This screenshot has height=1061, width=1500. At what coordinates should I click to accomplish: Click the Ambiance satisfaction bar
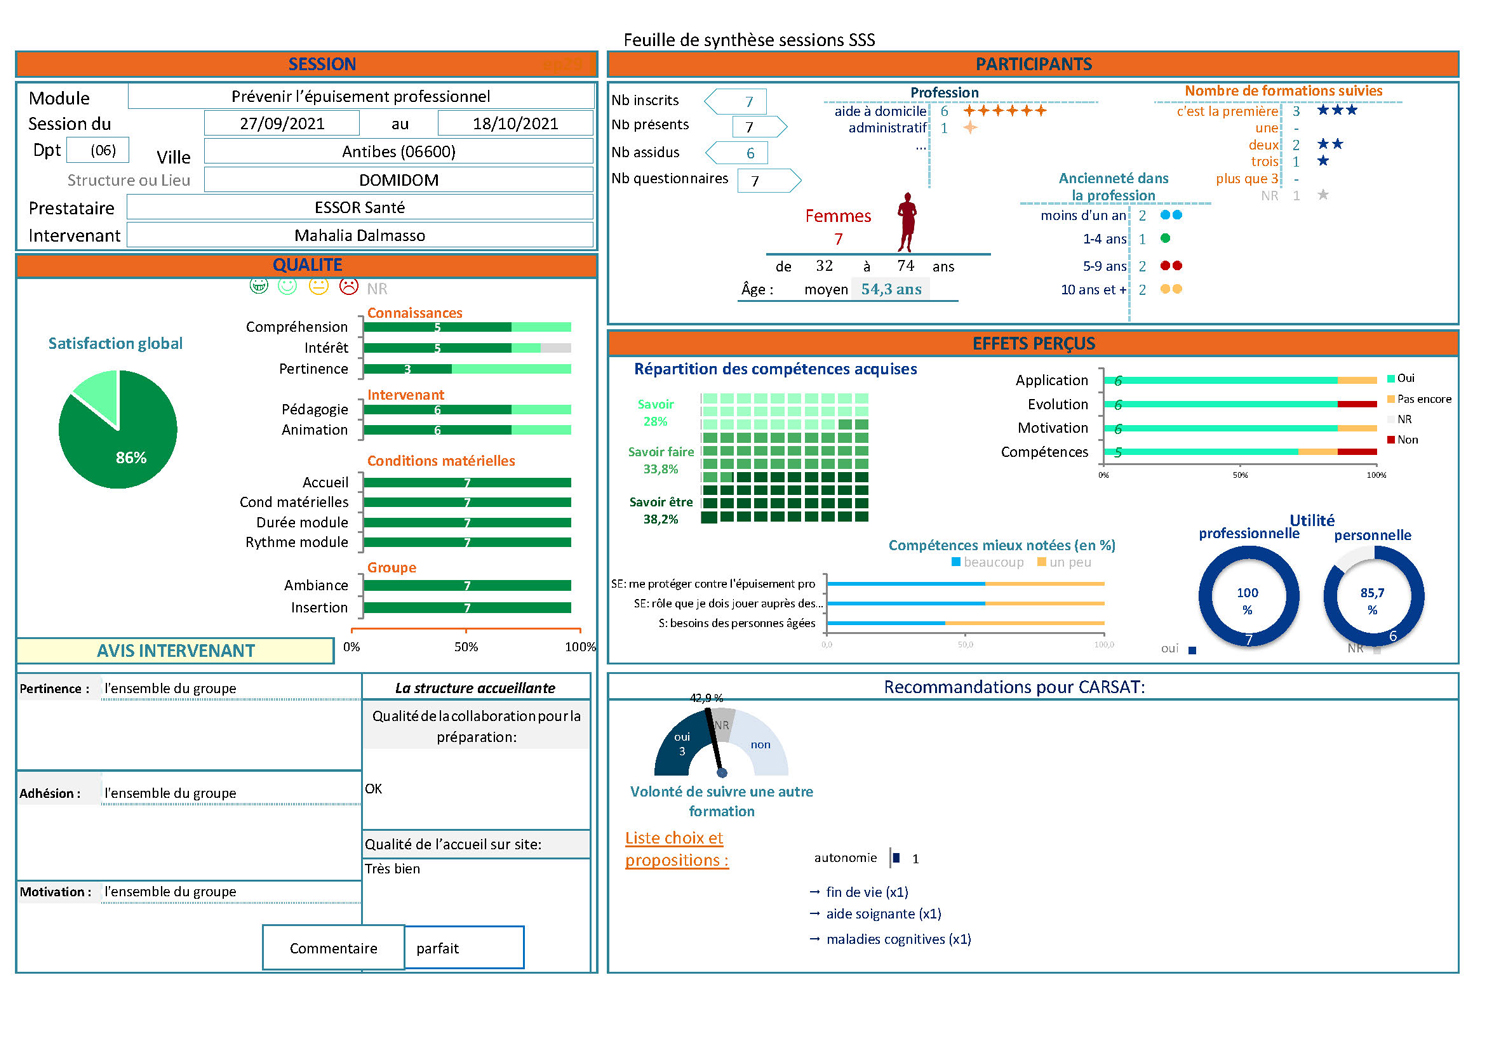(x=467, y=586)
